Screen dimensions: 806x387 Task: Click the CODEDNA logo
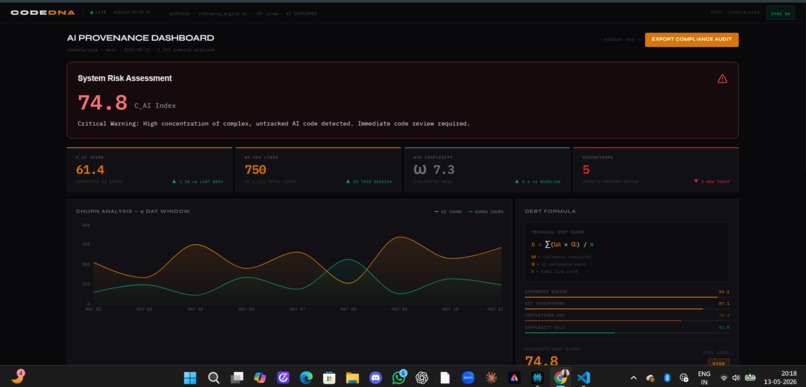click(x=43, y=12)
